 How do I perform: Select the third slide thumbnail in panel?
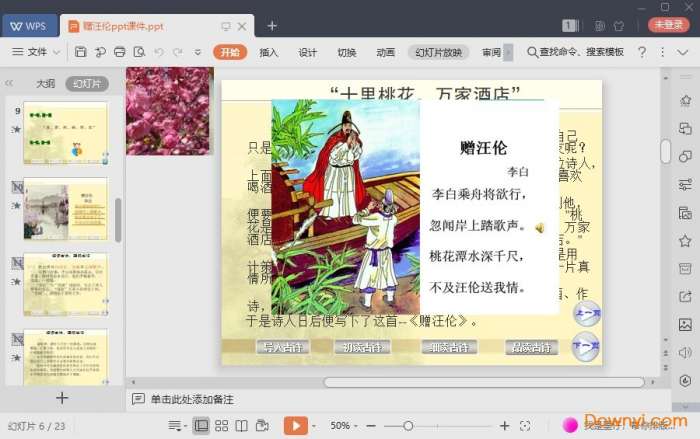(66, 284)
